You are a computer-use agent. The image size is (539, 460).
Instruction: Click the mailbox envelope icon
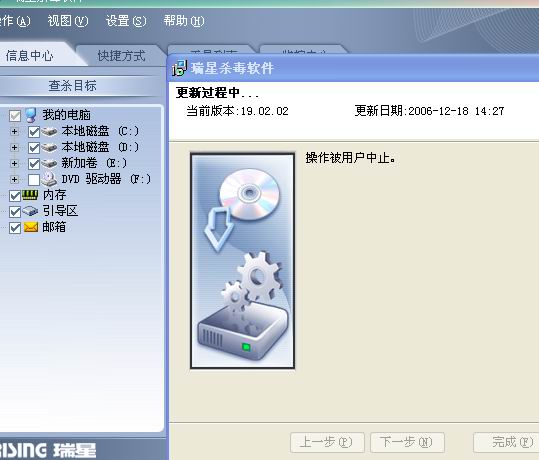pyautogui.click(x=31, y=227)
